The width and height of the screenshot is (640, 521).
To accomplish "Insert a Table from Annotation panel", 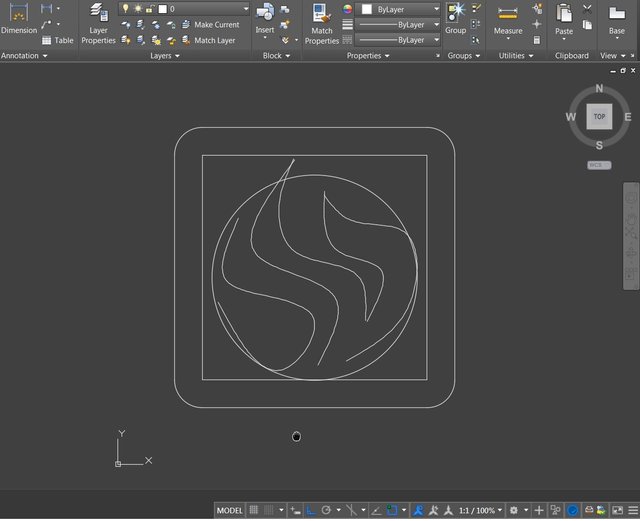I will click(x=57, y=41).
